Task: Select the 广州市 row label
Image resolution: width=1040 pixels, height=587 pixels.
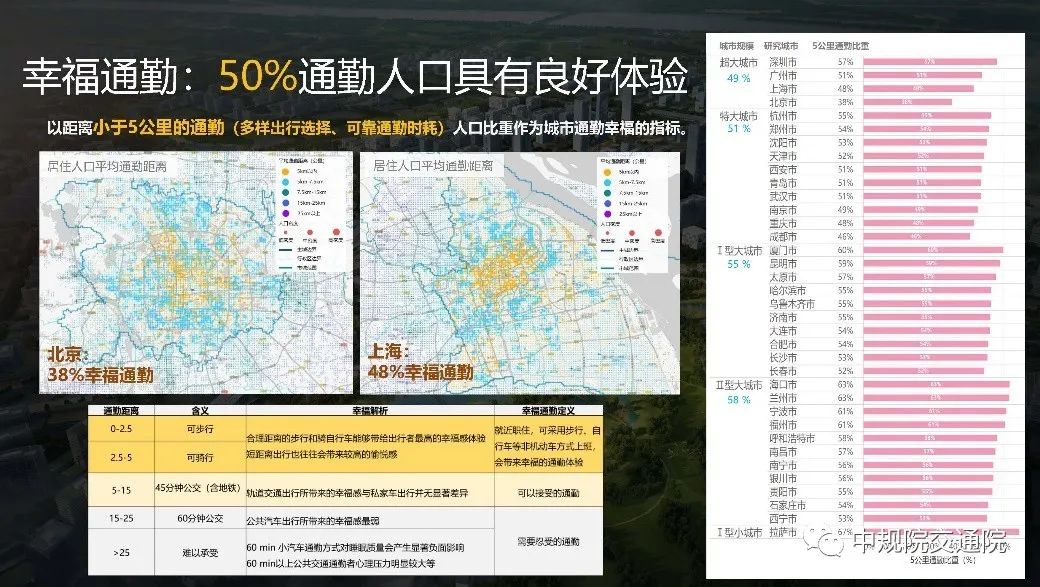Action: pyautogui.click(x=783, y=76)
